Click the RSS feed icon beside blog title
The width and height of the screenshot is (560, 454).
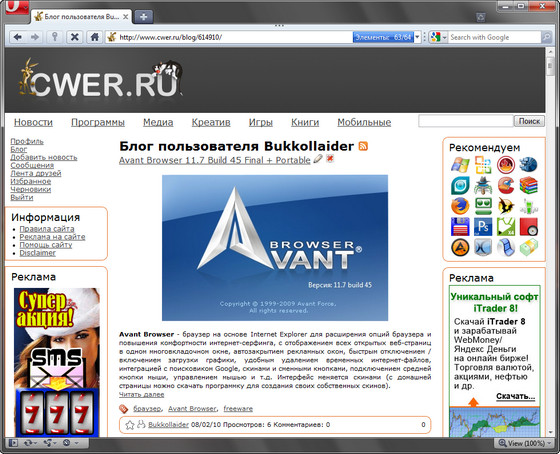pos(363,146)
